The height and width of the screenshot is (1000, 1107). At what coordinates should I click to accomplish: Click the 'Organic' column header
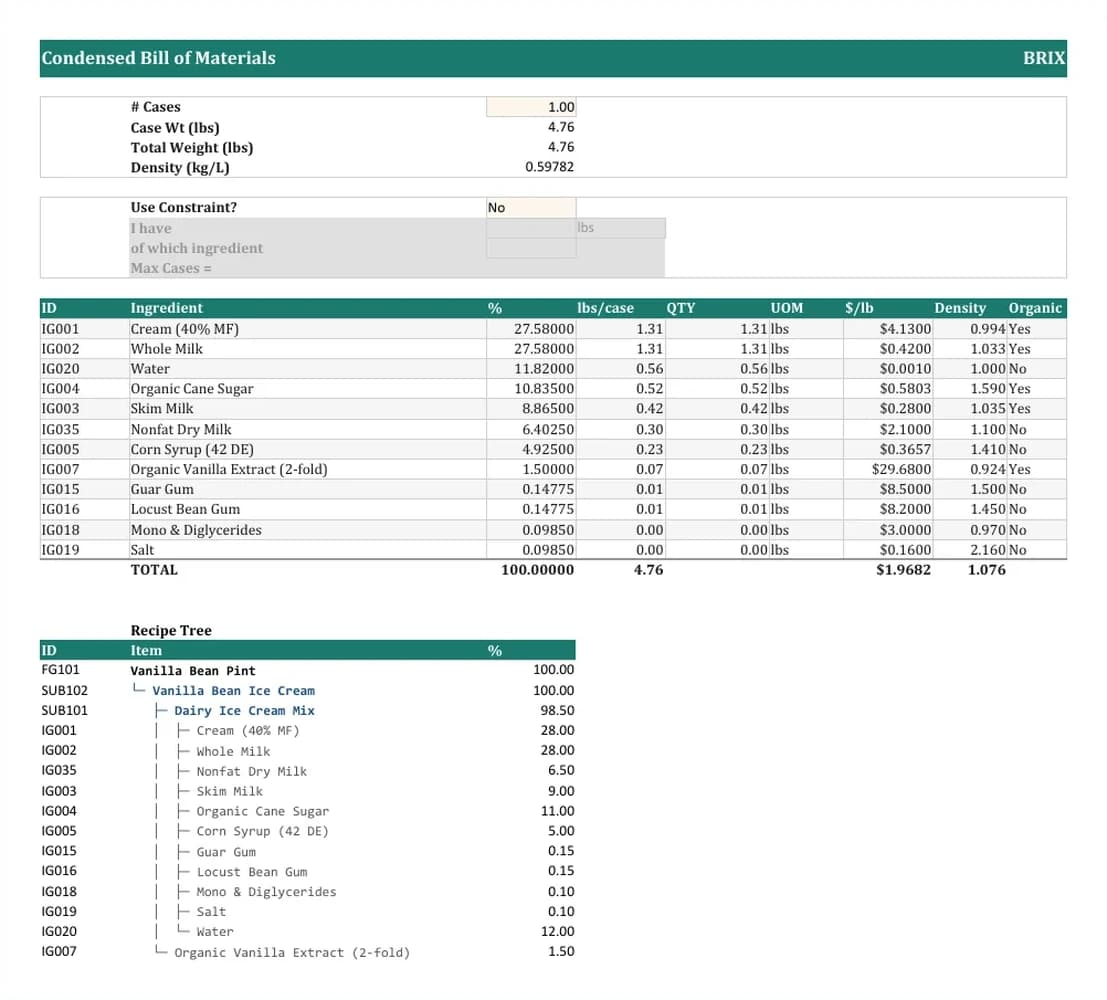1035,308
